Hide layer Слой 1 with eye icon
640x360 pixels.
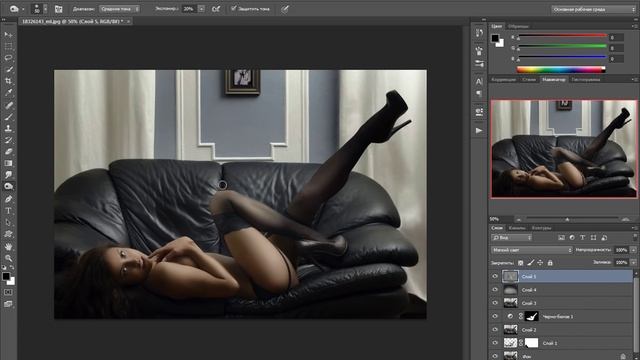(495, 343)
